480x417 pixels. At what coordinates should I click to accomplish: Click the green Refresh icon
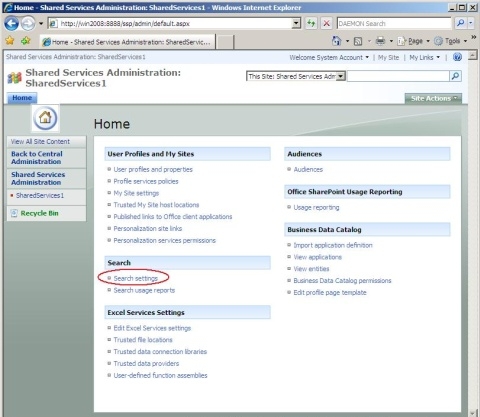point(311,23)
